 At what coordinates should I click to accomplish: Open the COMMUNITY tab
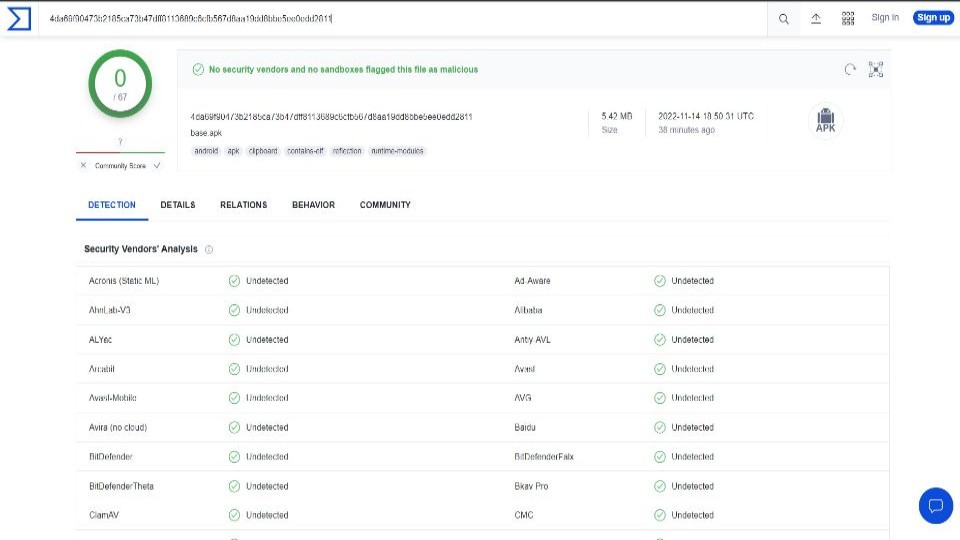point(385,205)
